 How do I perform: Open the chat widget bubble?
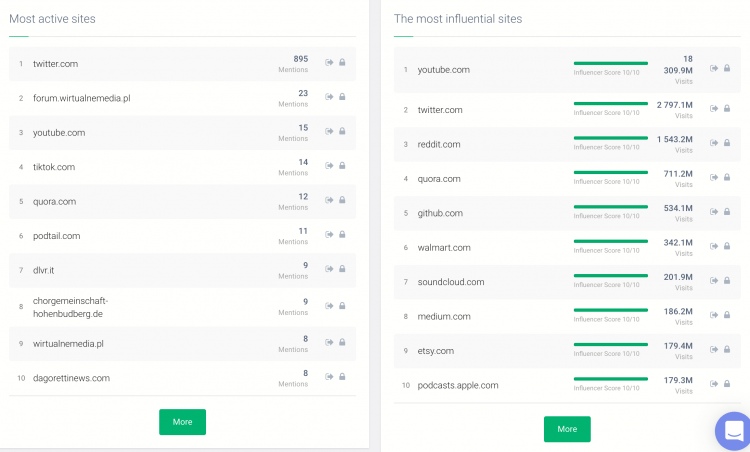734,432
